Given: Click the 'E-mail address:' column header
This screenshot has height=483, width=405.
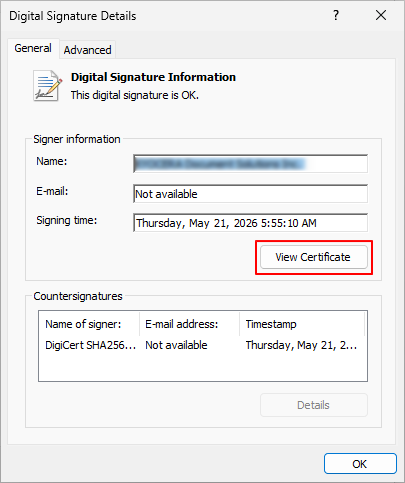Looking at the screenshot, I should (189, 324).
